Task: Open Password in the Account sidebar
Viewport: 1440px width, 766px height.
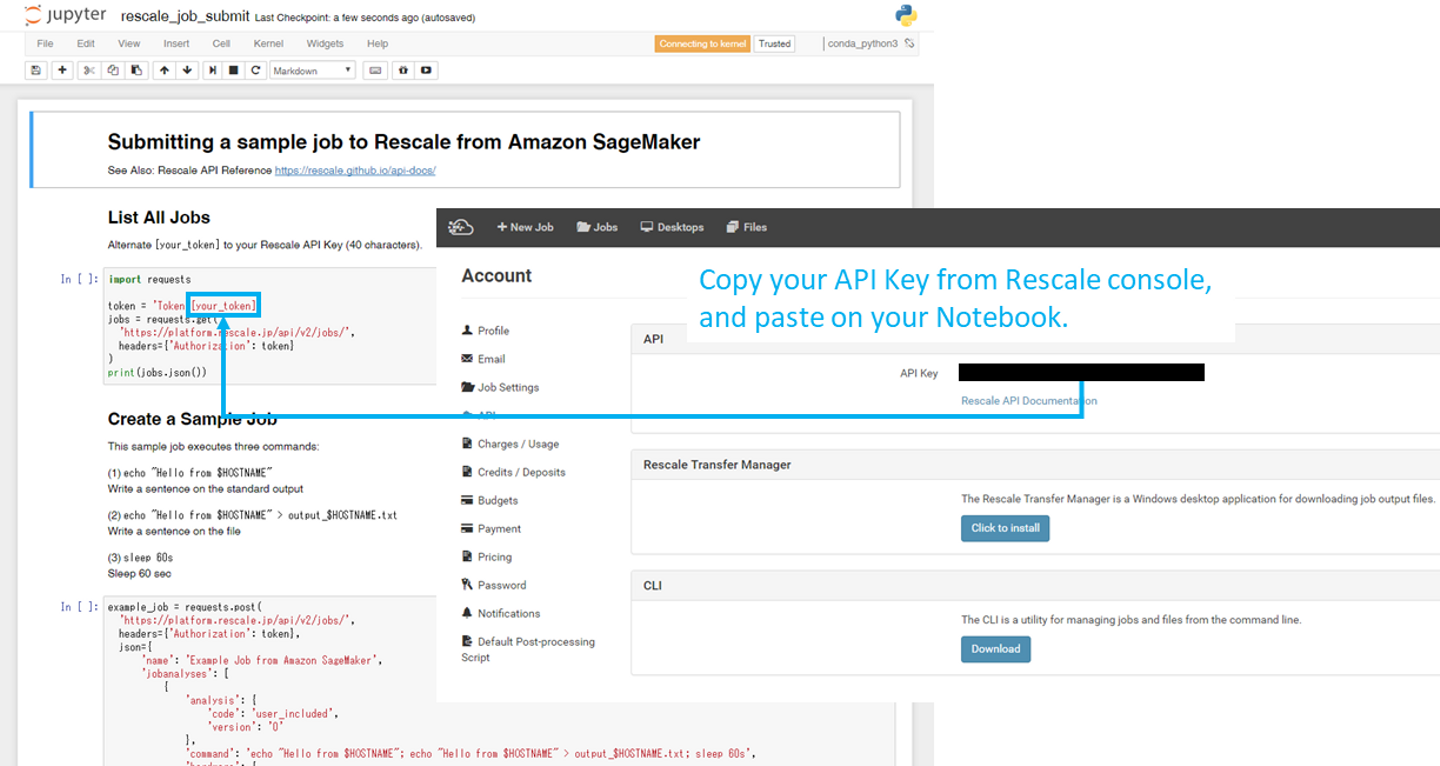Action: click(x=494, y=585)
